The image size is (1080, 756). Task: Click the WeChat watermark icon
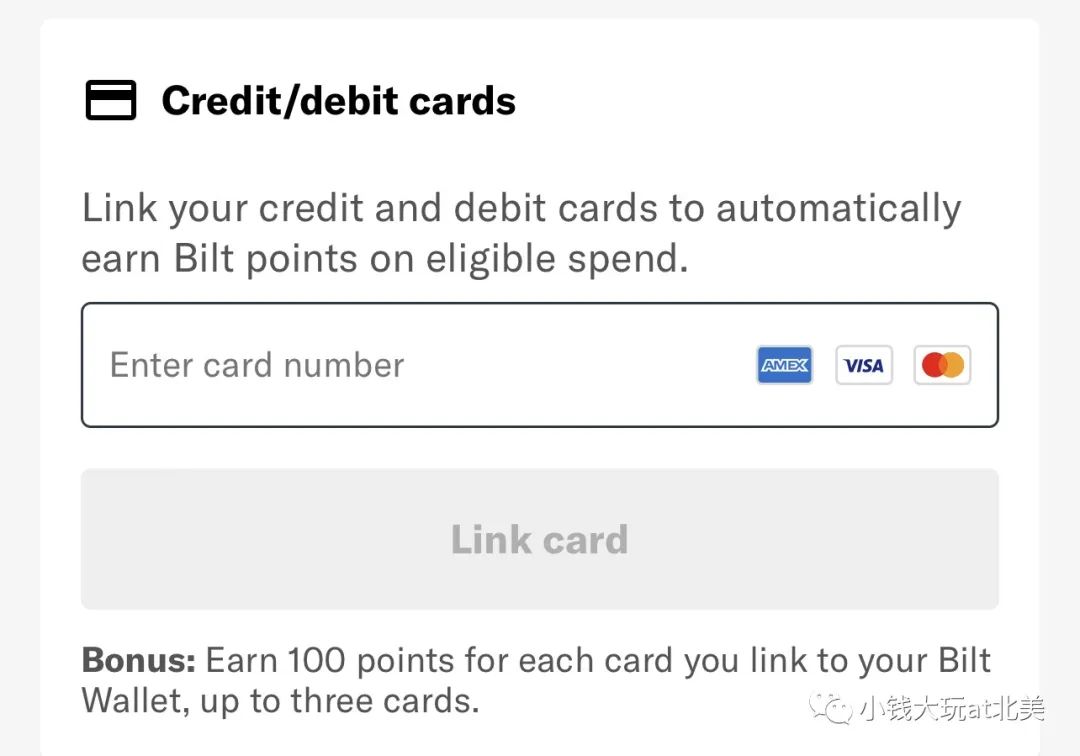[830, 709]
